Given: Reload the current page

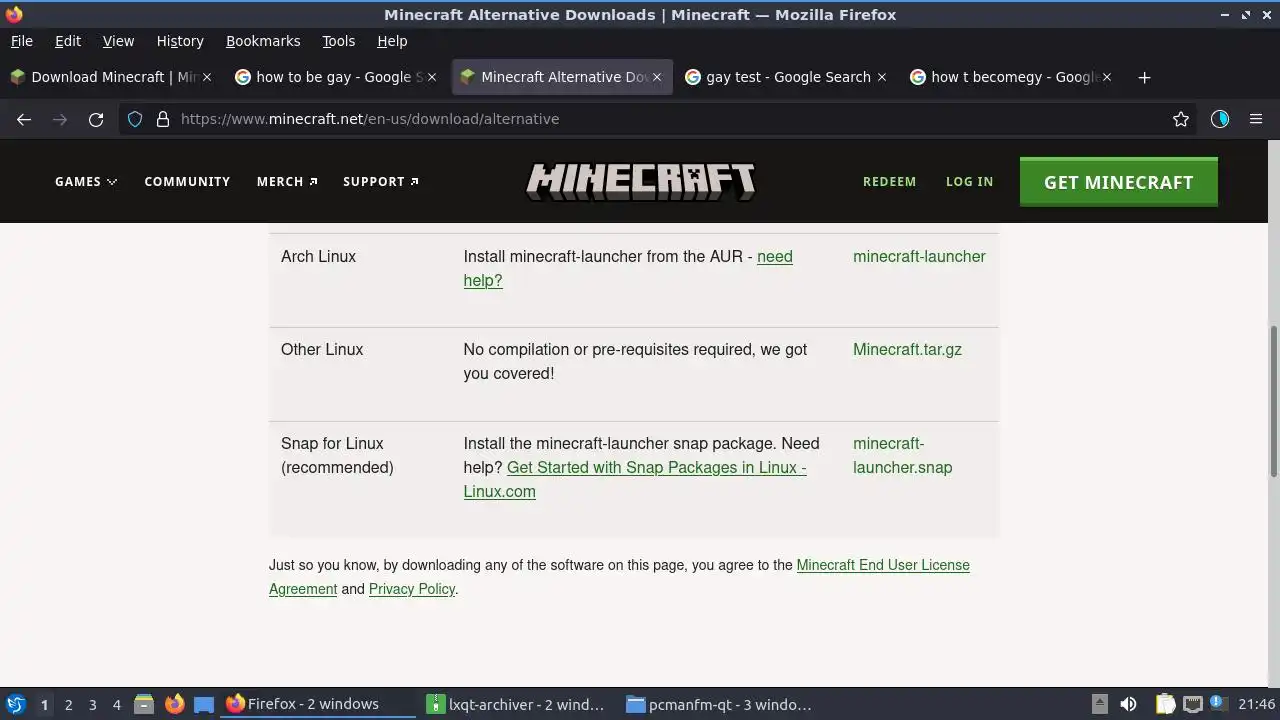Looking at the screenshot, I should click(96, 119).
